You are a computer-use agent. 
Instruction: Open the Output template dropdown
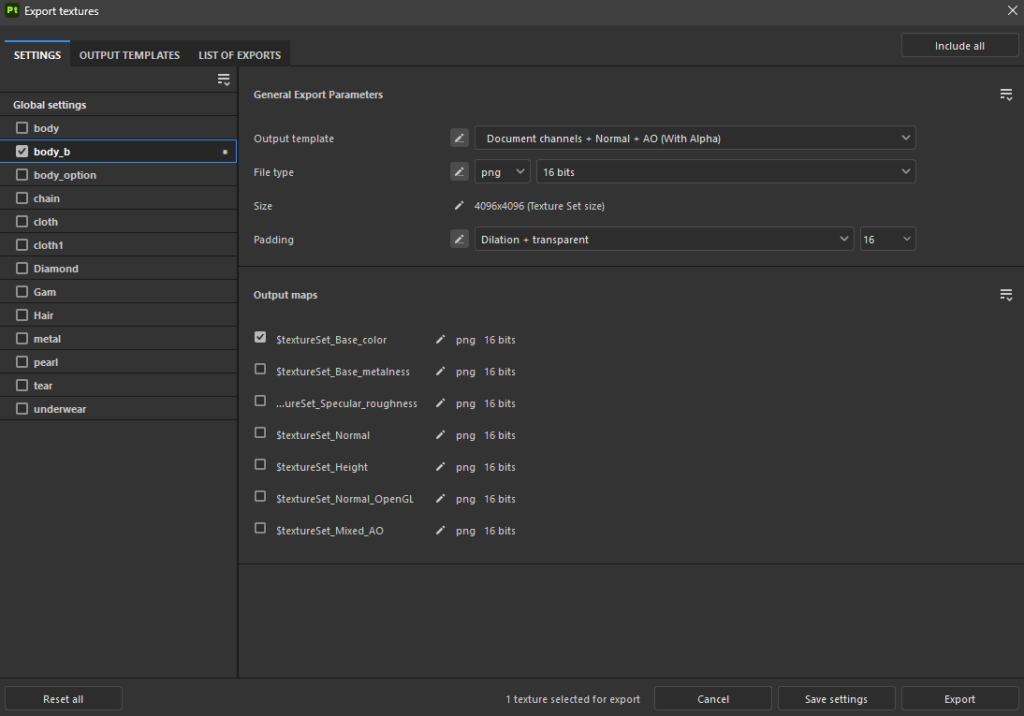695,138
